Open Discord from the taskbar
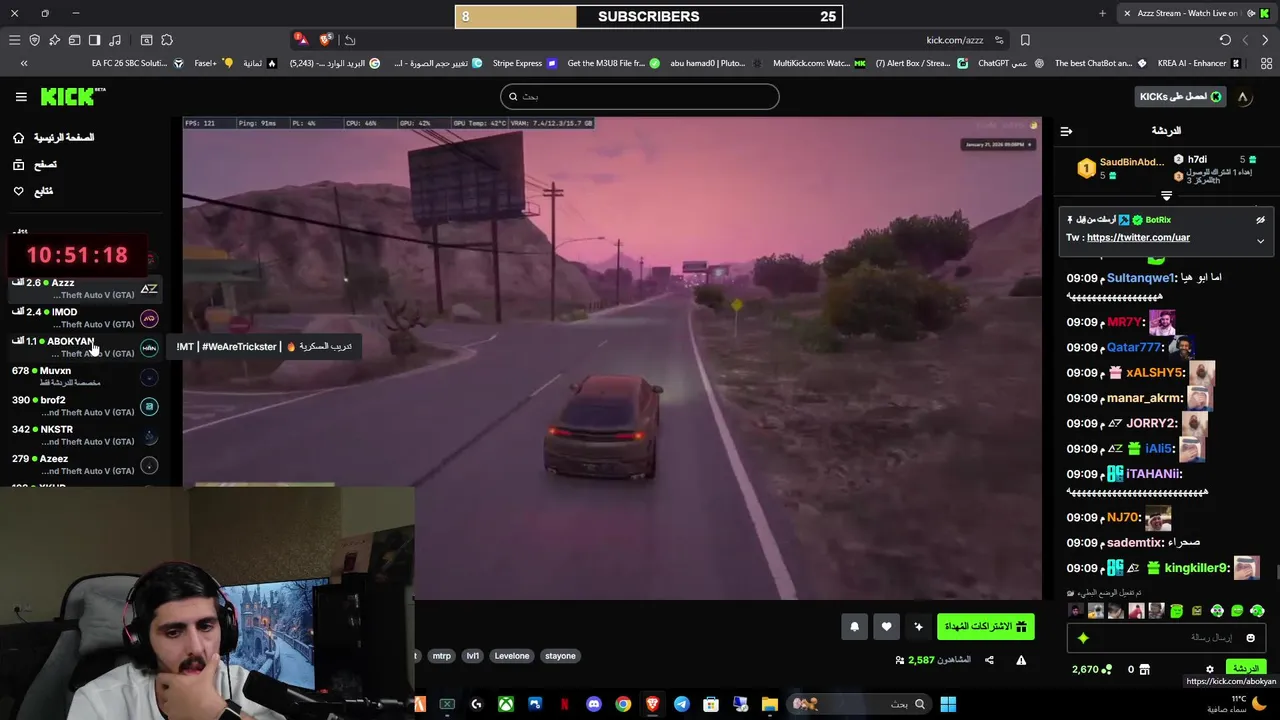Image resolution: width=1280 pixels, height=720 pixels. (594, 704)
